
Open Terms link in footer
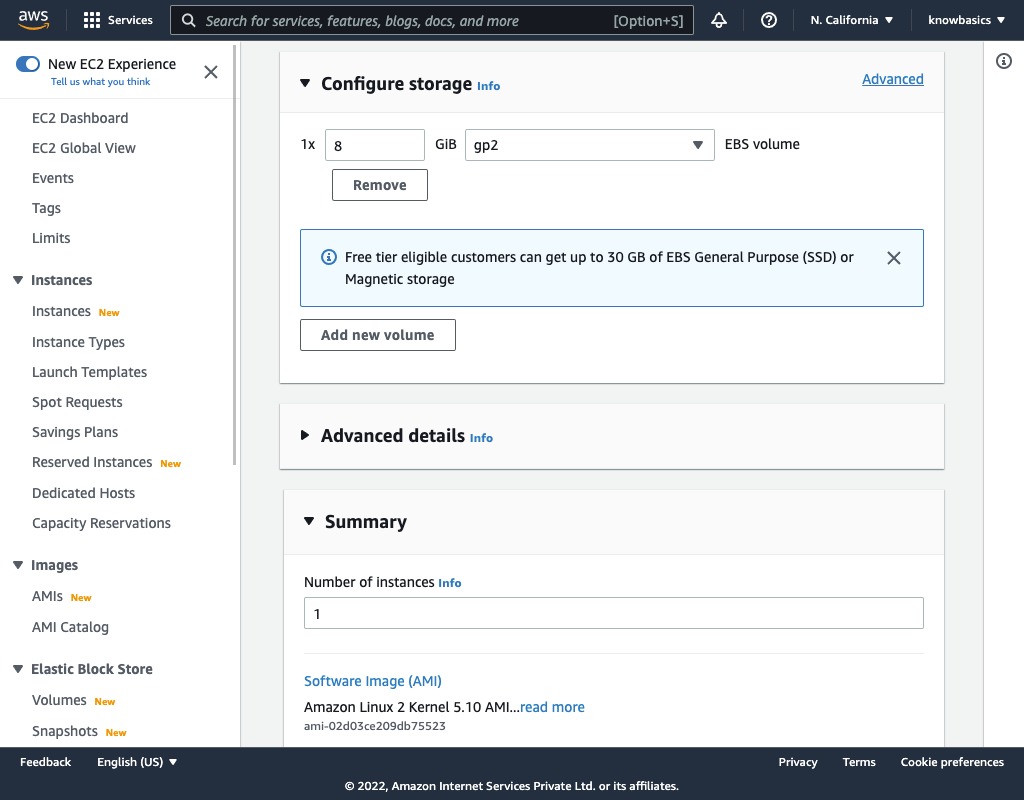coord(859,762)
